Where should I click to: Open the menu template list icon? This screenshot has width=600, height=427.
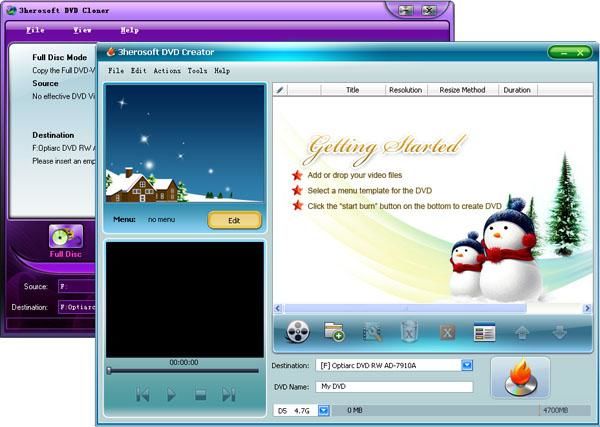[x=484, y=331]
